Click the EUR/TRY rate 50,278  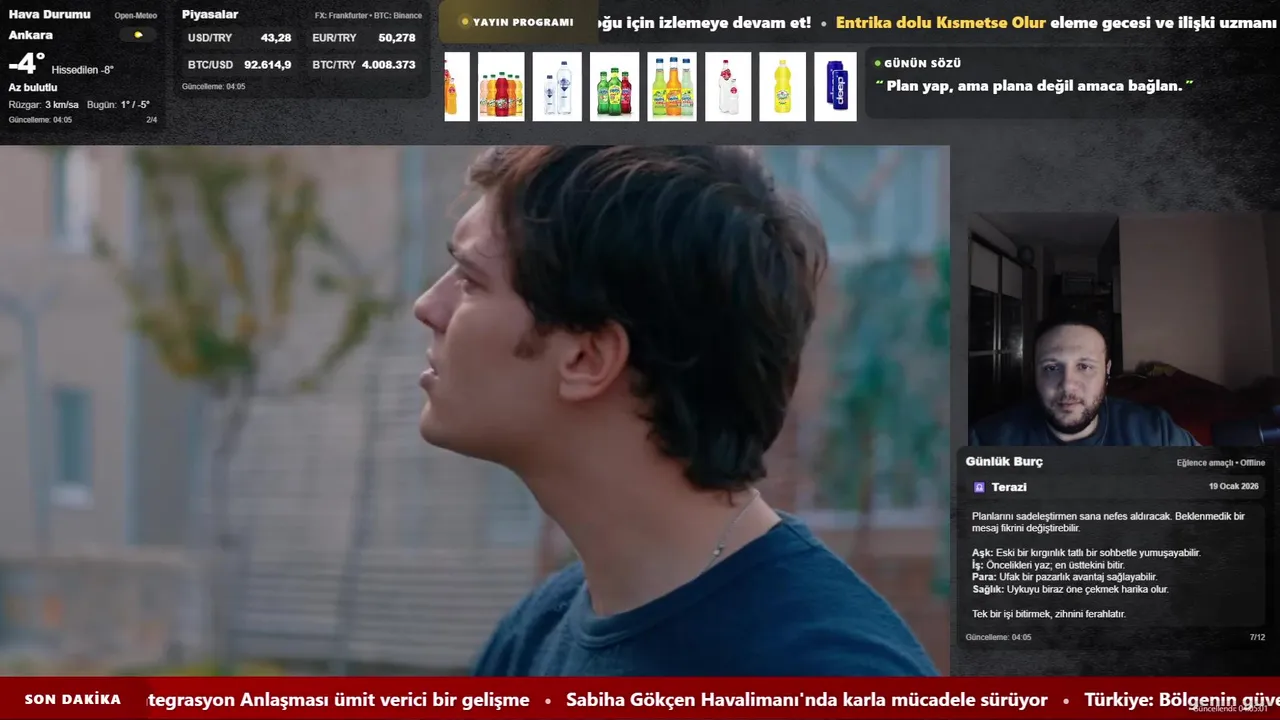point(397,38)
